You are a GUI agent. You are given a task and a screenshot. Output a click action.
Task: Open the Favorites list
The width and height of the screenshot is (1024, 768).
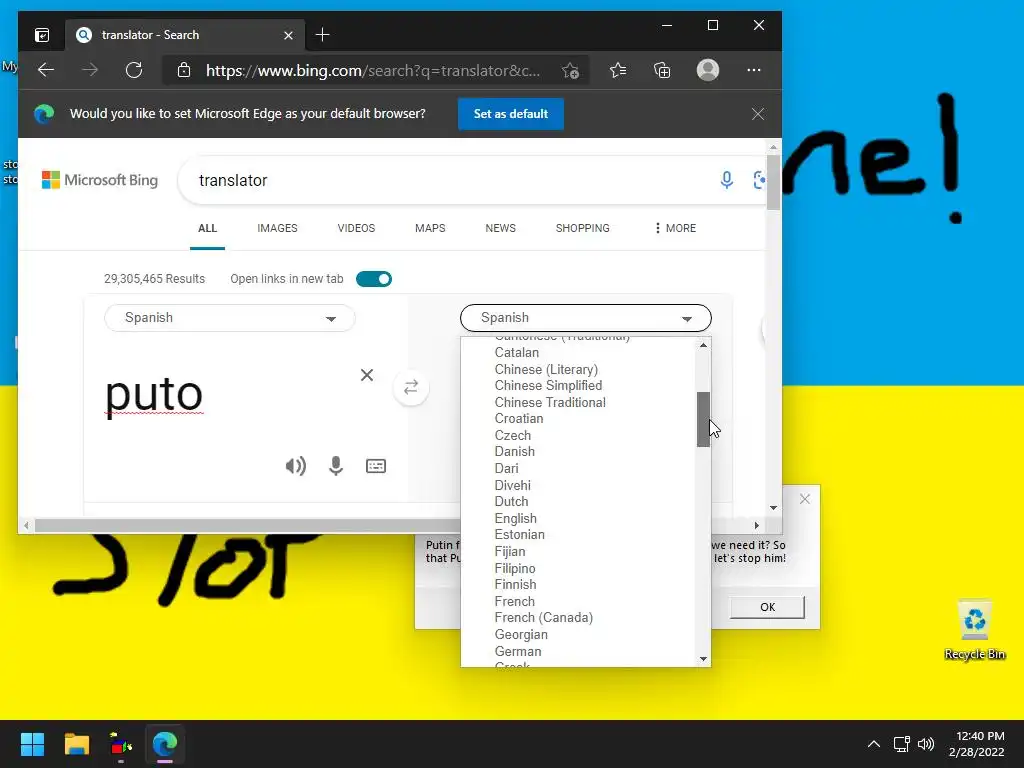(618, 70)
